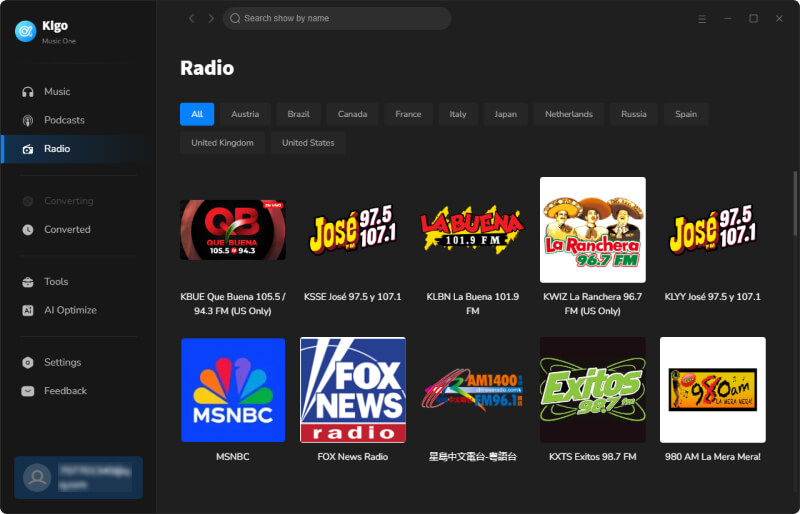The height and width of the screenshot is (514, 800).
Task: Click the KLBN La Buena 101.9 FM title
Action: [472, 304]
